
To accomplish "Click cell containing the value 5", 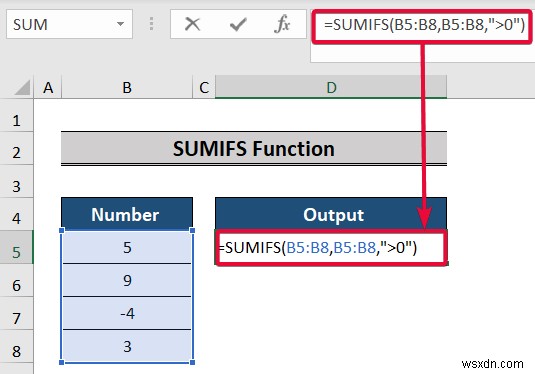I will 127,247.
